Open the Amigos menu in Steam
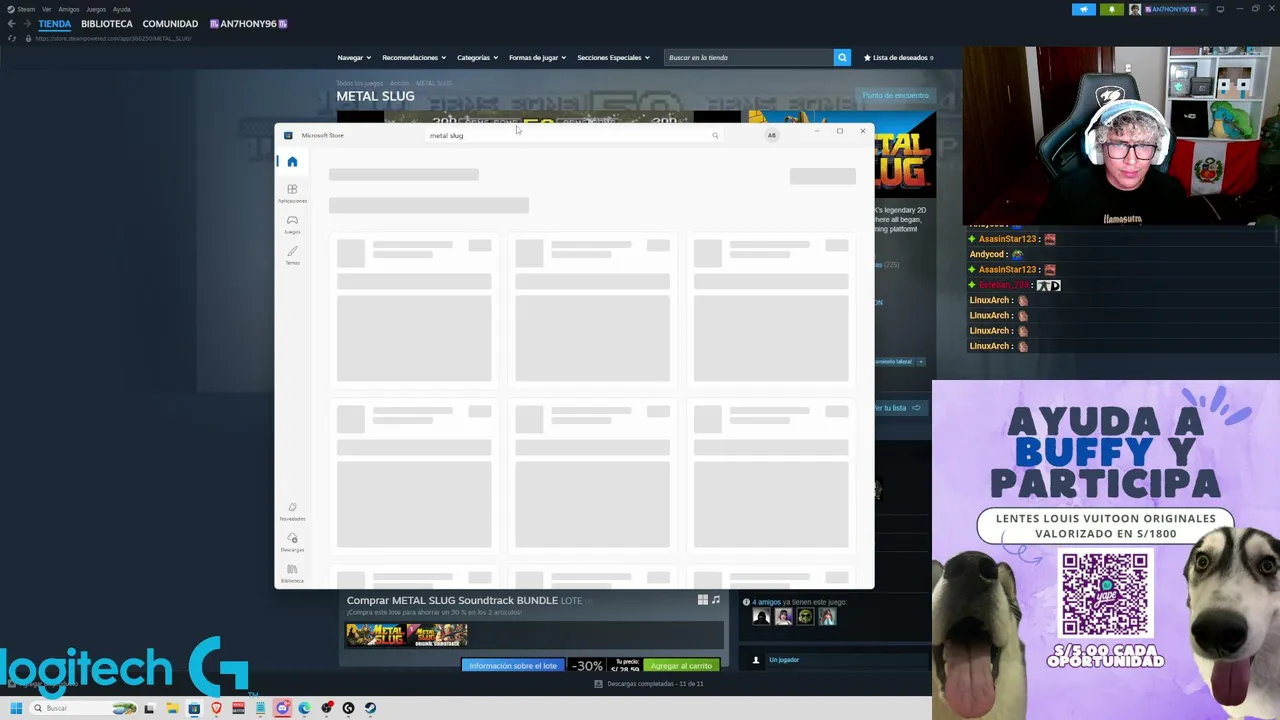 (x=69, y=9)
